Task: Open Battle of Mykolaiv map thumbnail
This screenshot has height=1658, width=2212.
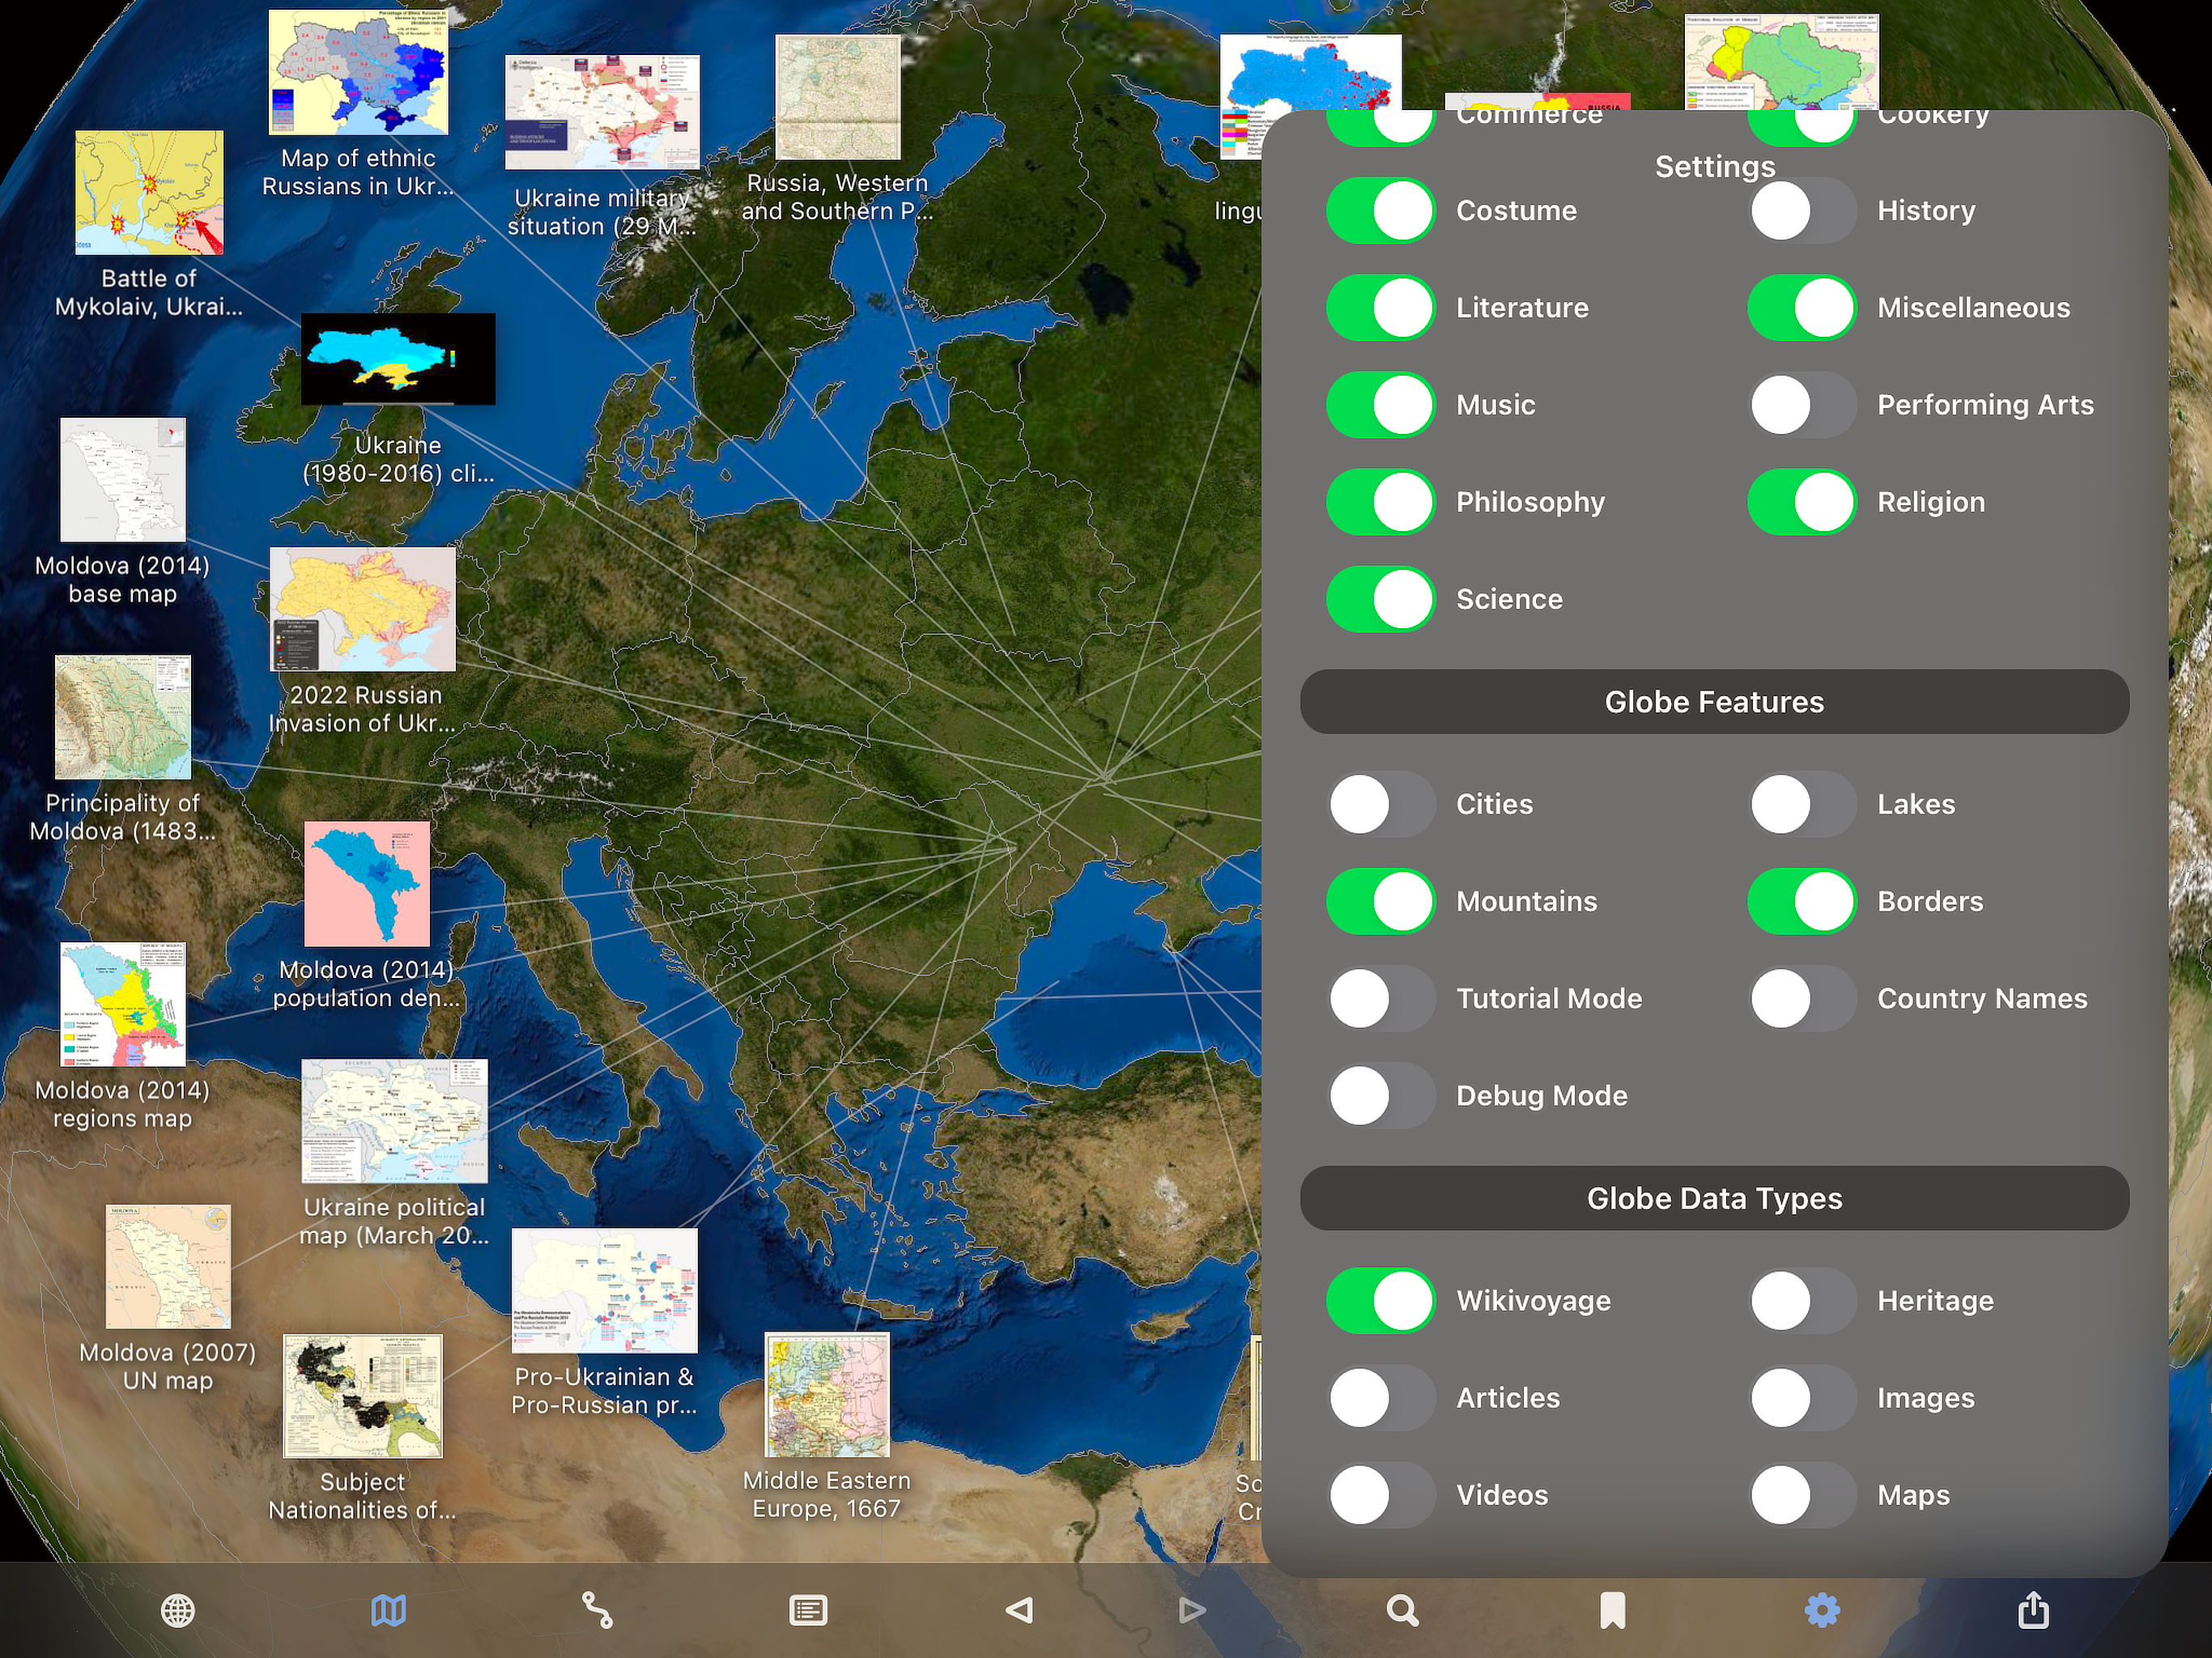Action: pos(149,192)
